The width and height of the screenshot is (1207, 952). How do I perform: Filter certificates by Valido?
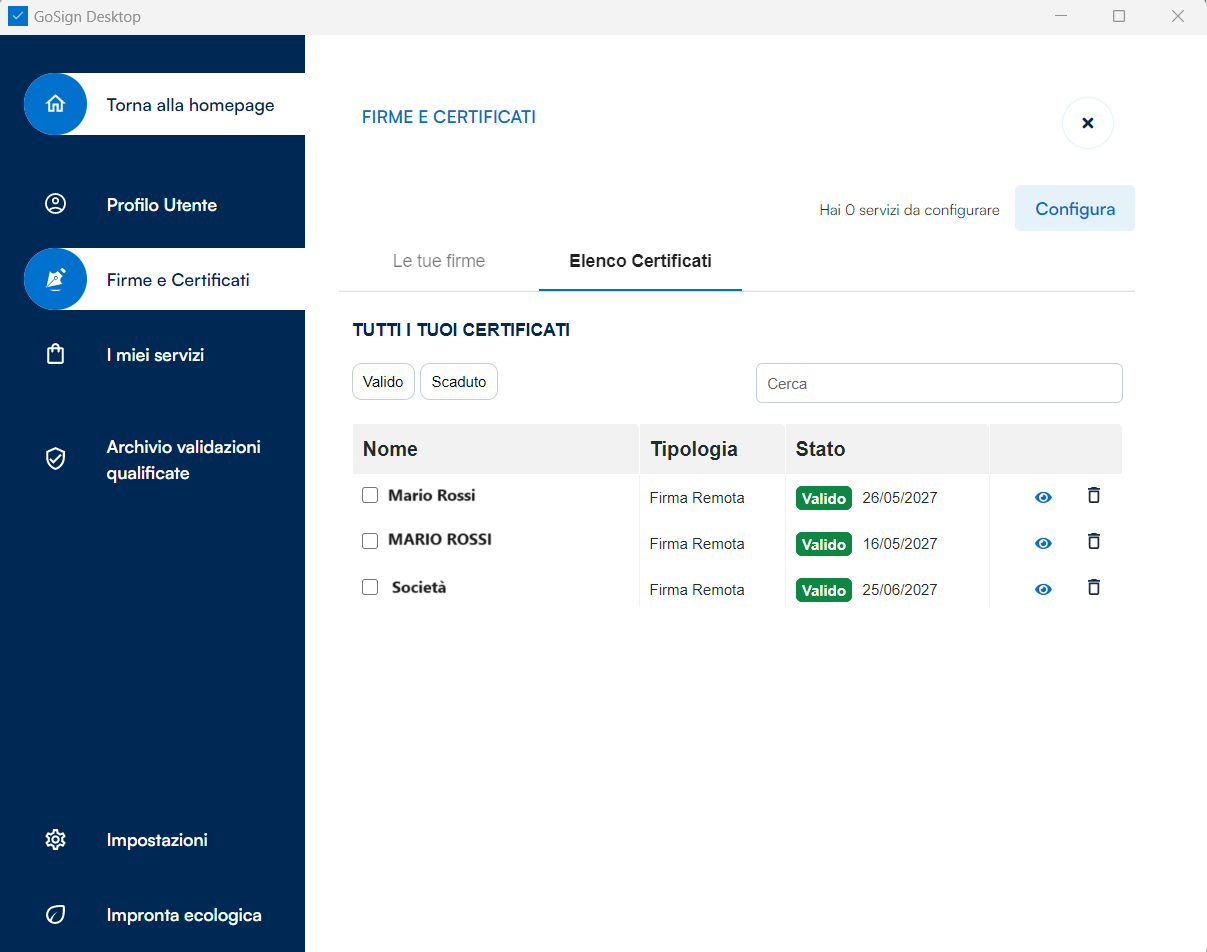click(x=383, y=382)
